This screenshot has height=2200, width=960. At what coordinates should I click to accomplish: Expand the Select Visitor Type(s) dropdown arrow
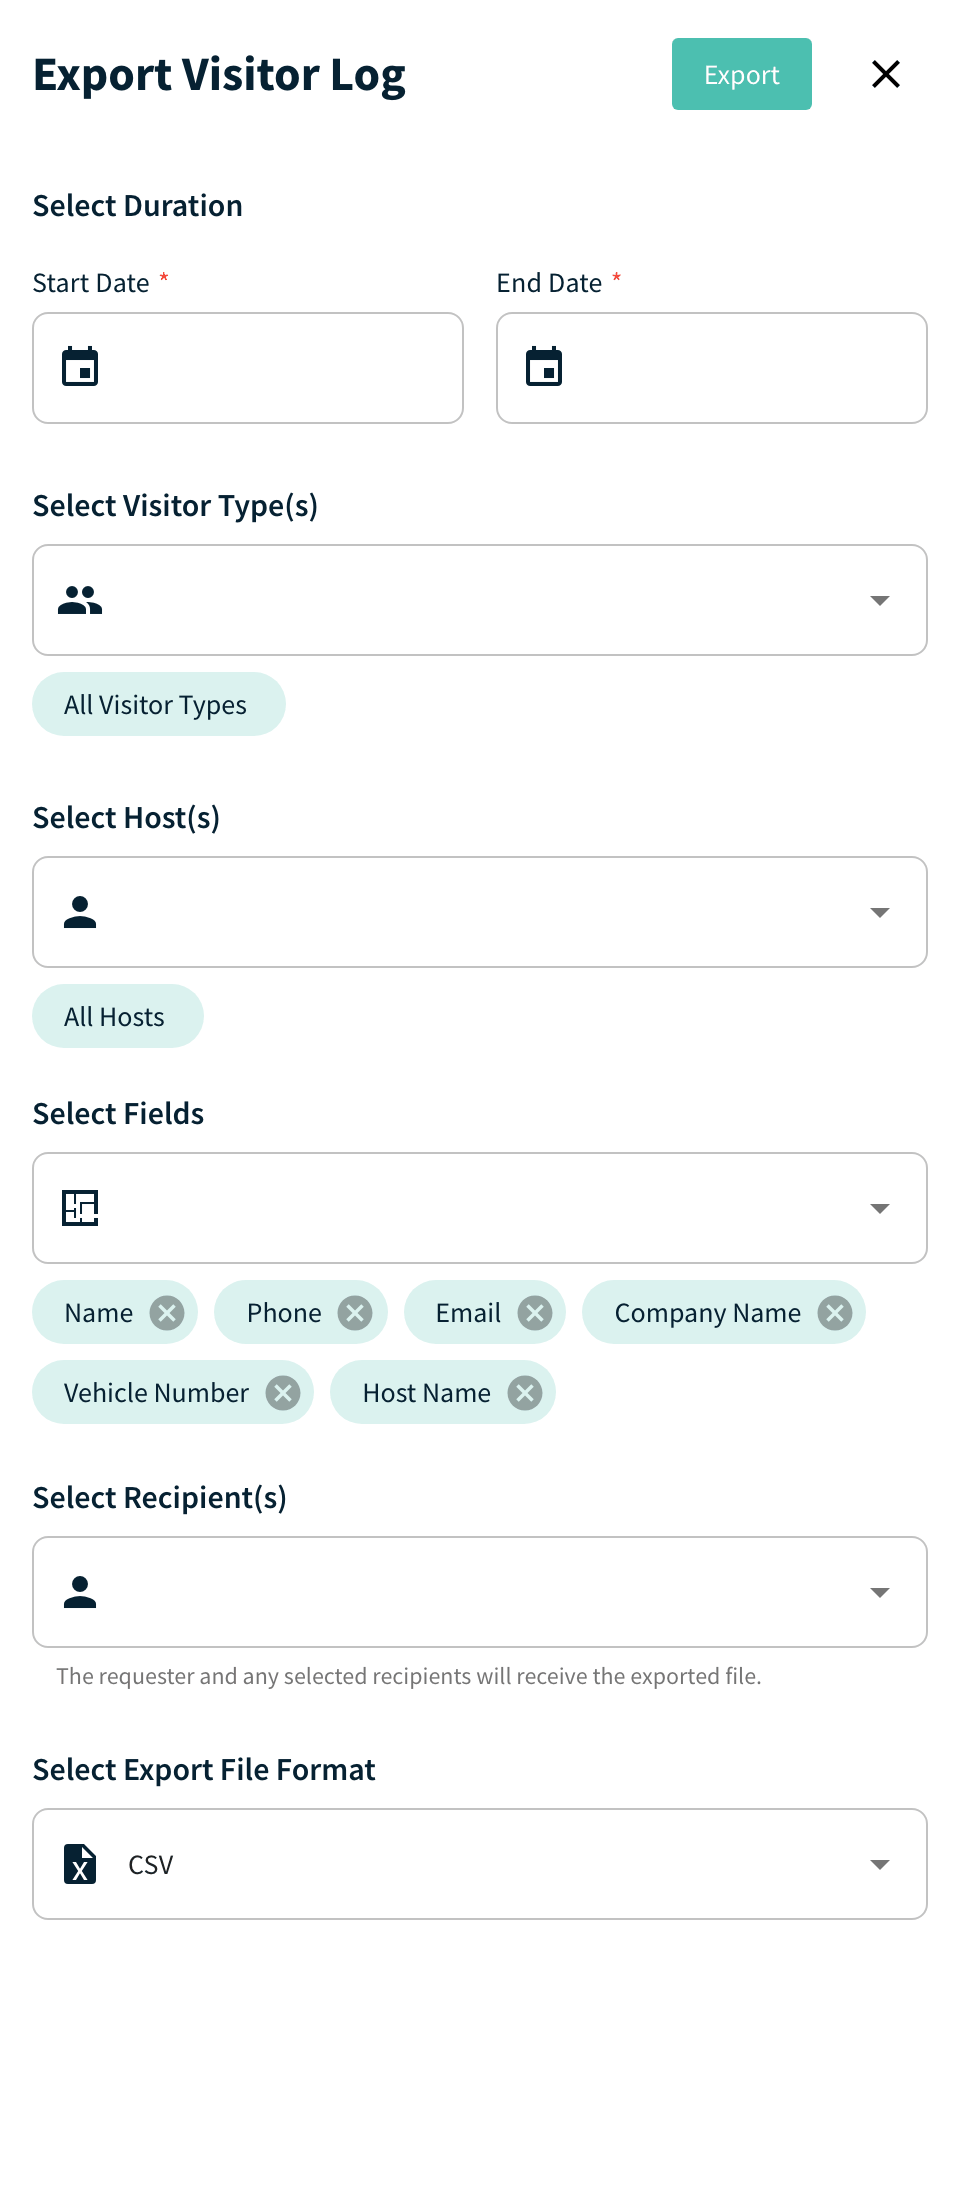[x=880, y=600]
